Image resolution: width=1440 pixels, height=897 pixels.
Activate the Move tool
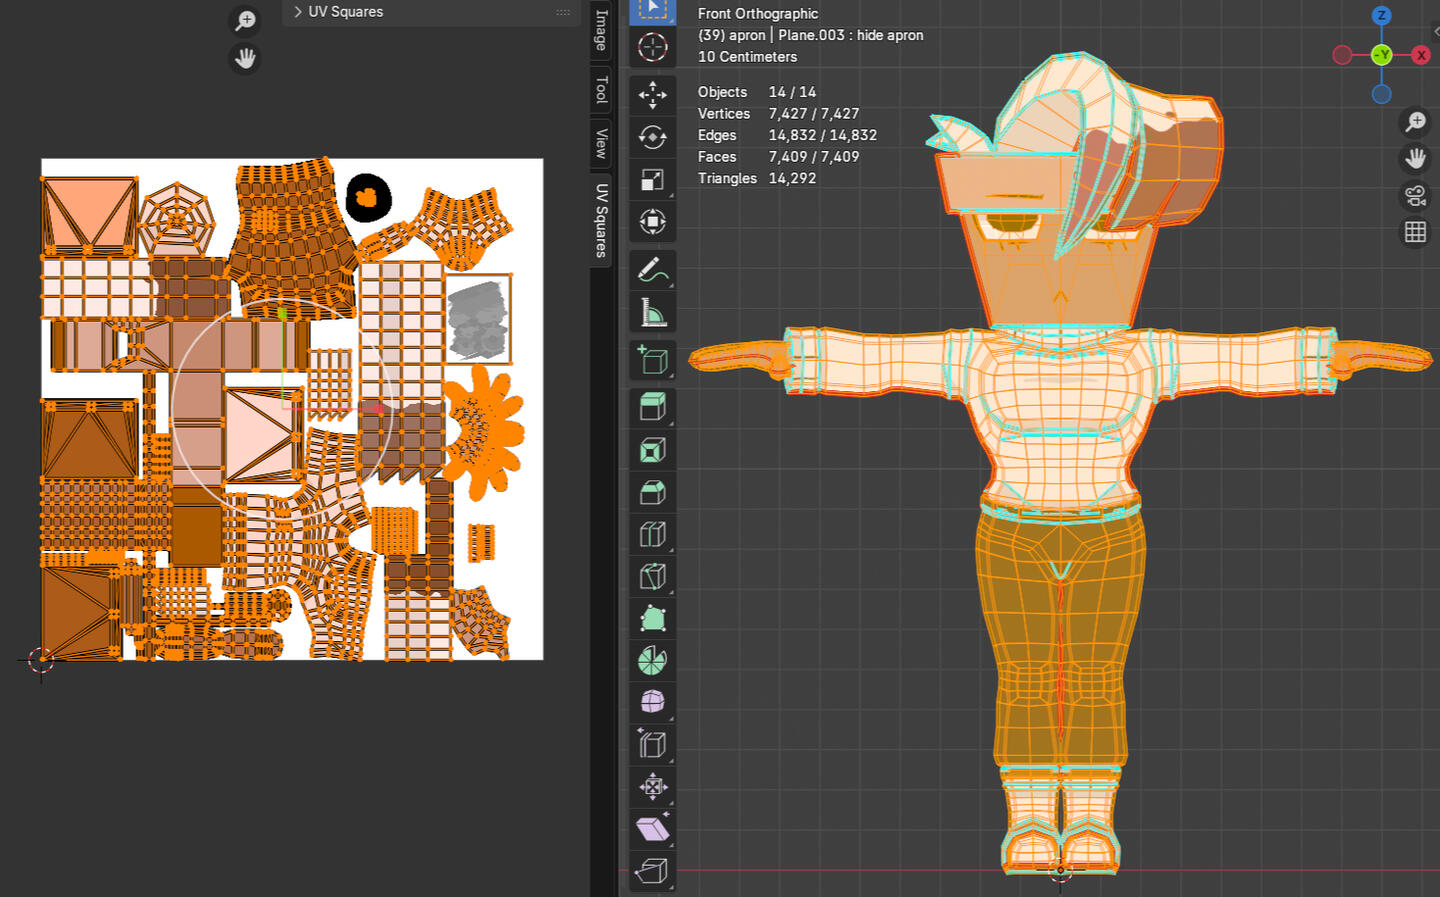coord(652,95)
